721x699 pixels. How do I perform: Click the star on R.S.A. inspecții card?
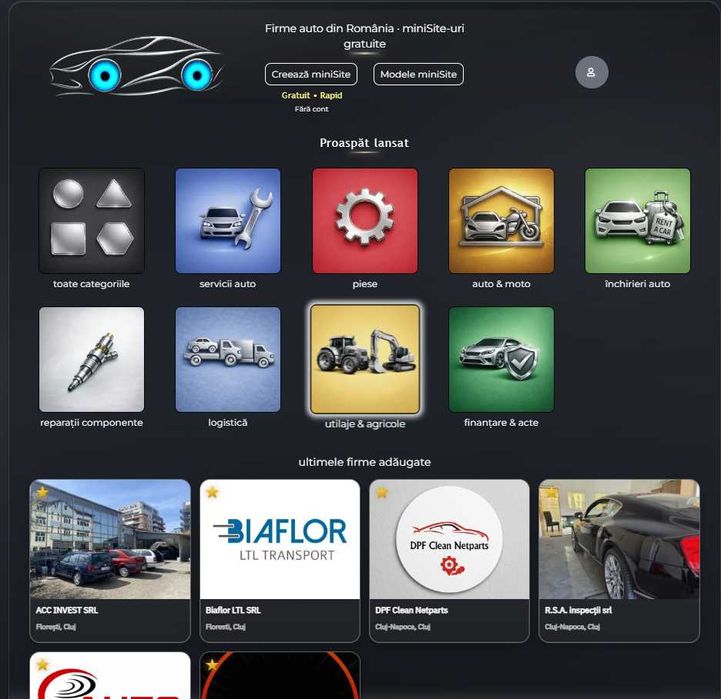[551, 492]
